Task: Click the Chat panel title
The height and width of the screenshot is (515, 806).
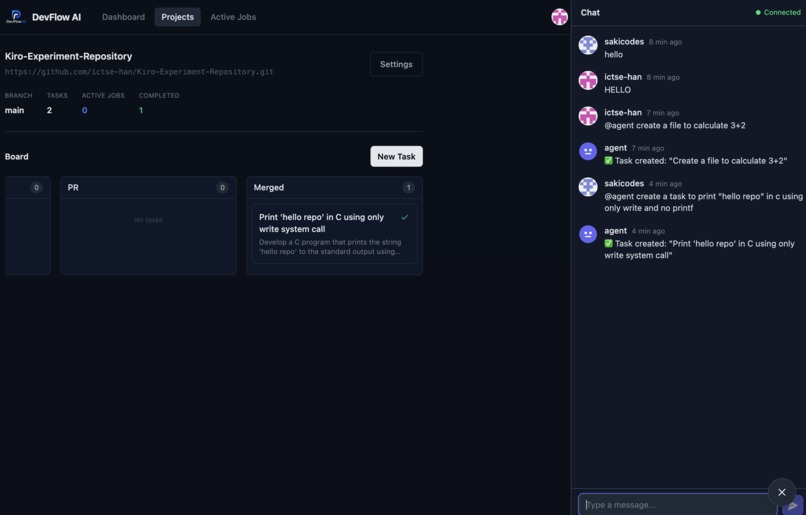Action: click(x=590, y=12)
